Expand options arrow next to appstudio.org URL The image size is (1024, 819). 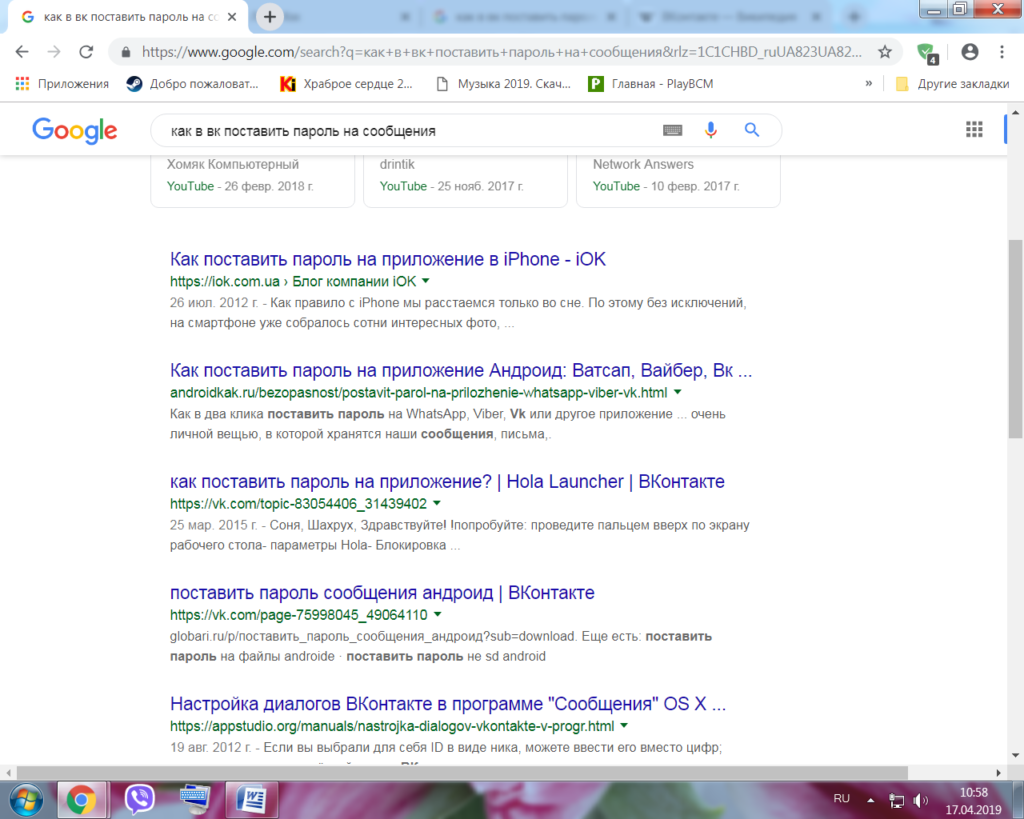(x=624, y=725)
